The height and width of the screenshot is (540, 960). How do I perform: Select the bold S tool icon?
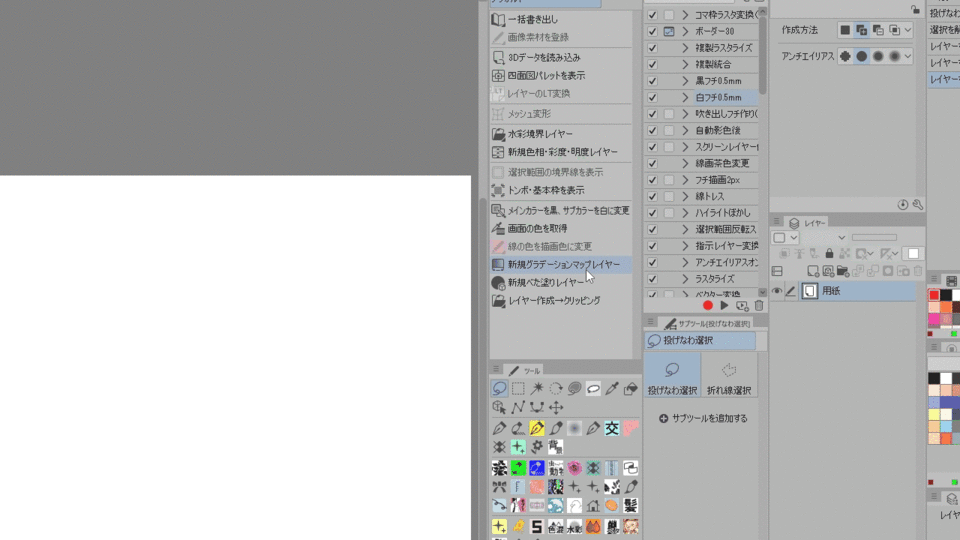pyautogui.click(x=537, y=526)
